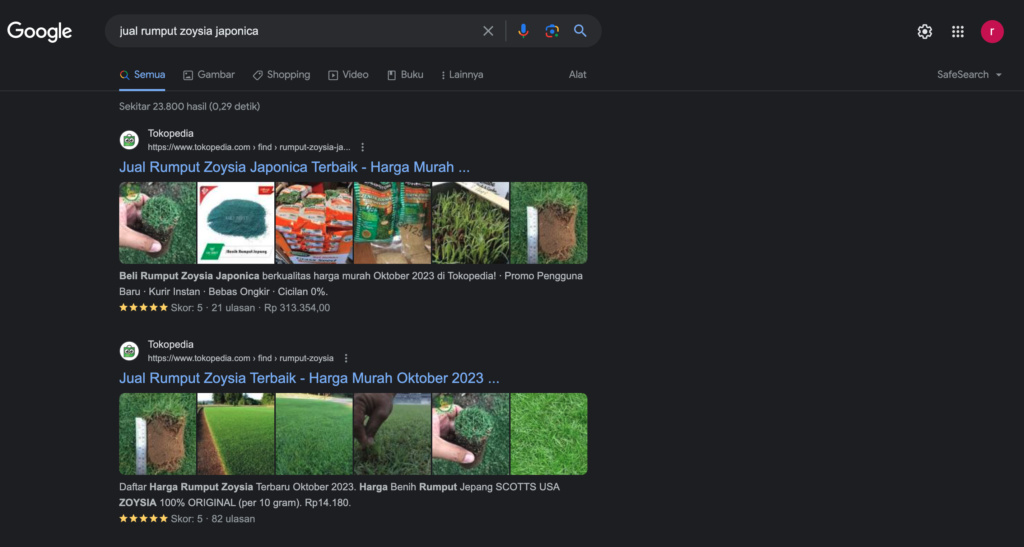This screenshot has width=1024, height=547.
Task: Open 'Jual Rumput Zoysia Terbaik' result link
Action: (309, 378)
